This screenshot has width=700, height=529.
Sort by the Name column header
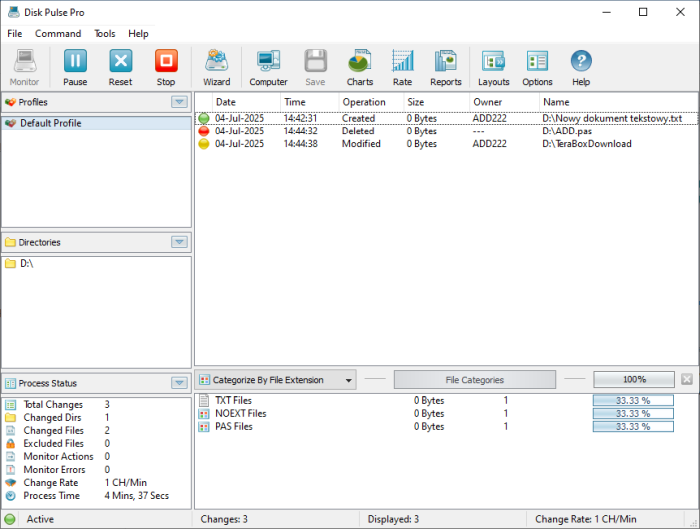[x=619, y=102]
